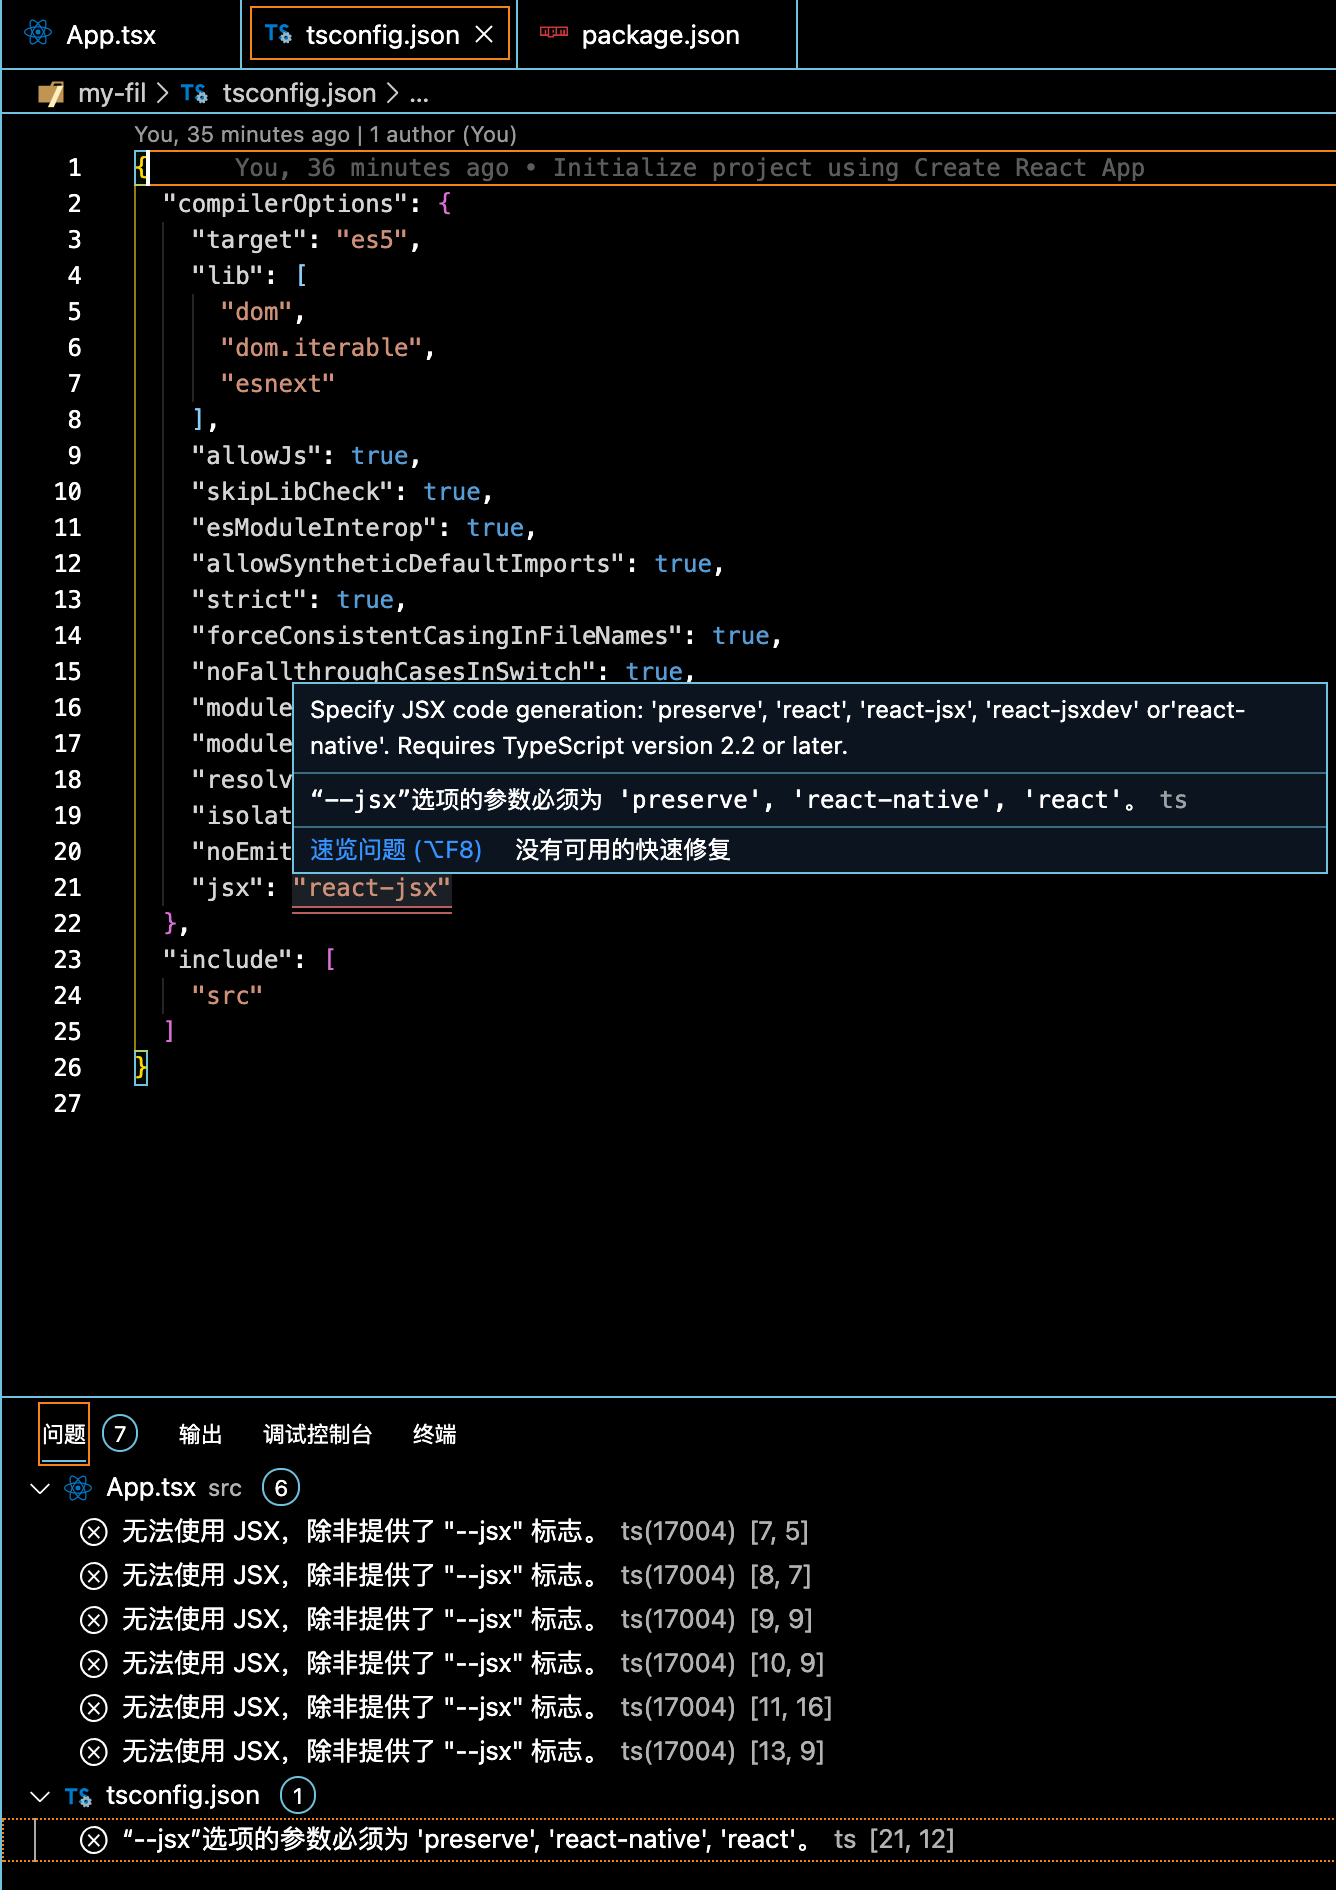
Task: Click the my-fil folder breadcrumb
Action: pos(112,93)
